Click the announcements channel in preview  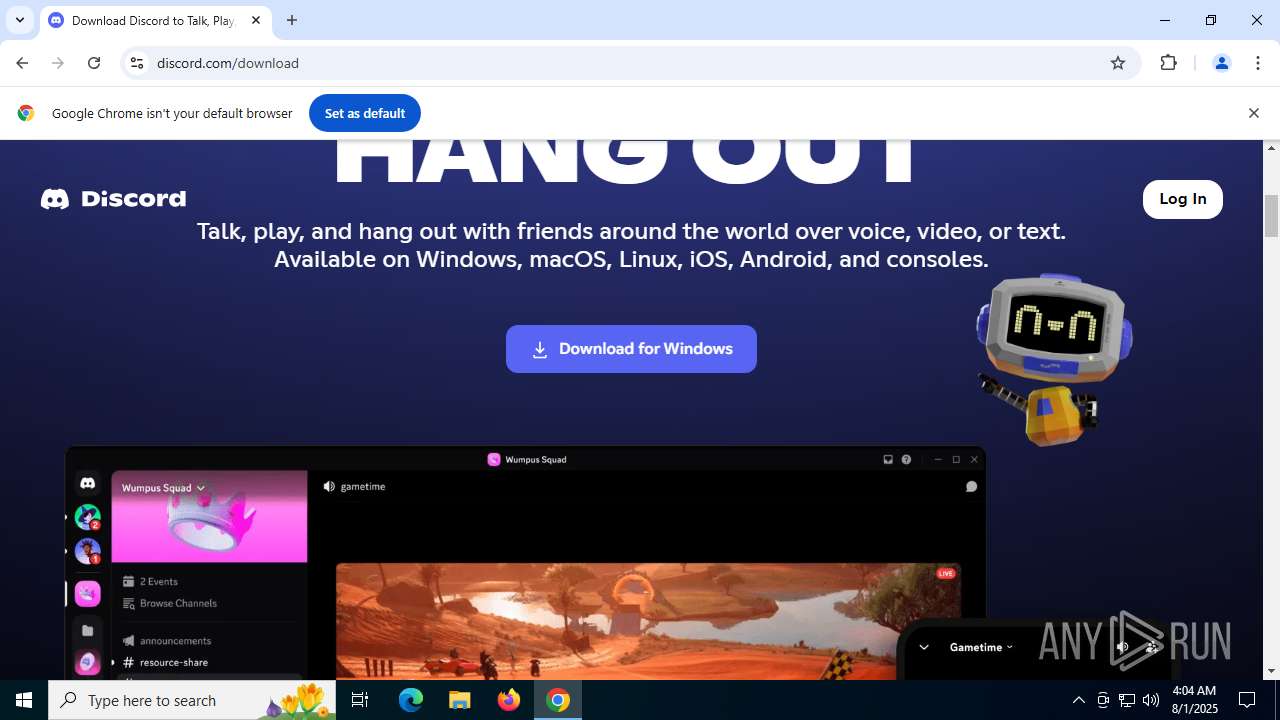tap(166, 640)
